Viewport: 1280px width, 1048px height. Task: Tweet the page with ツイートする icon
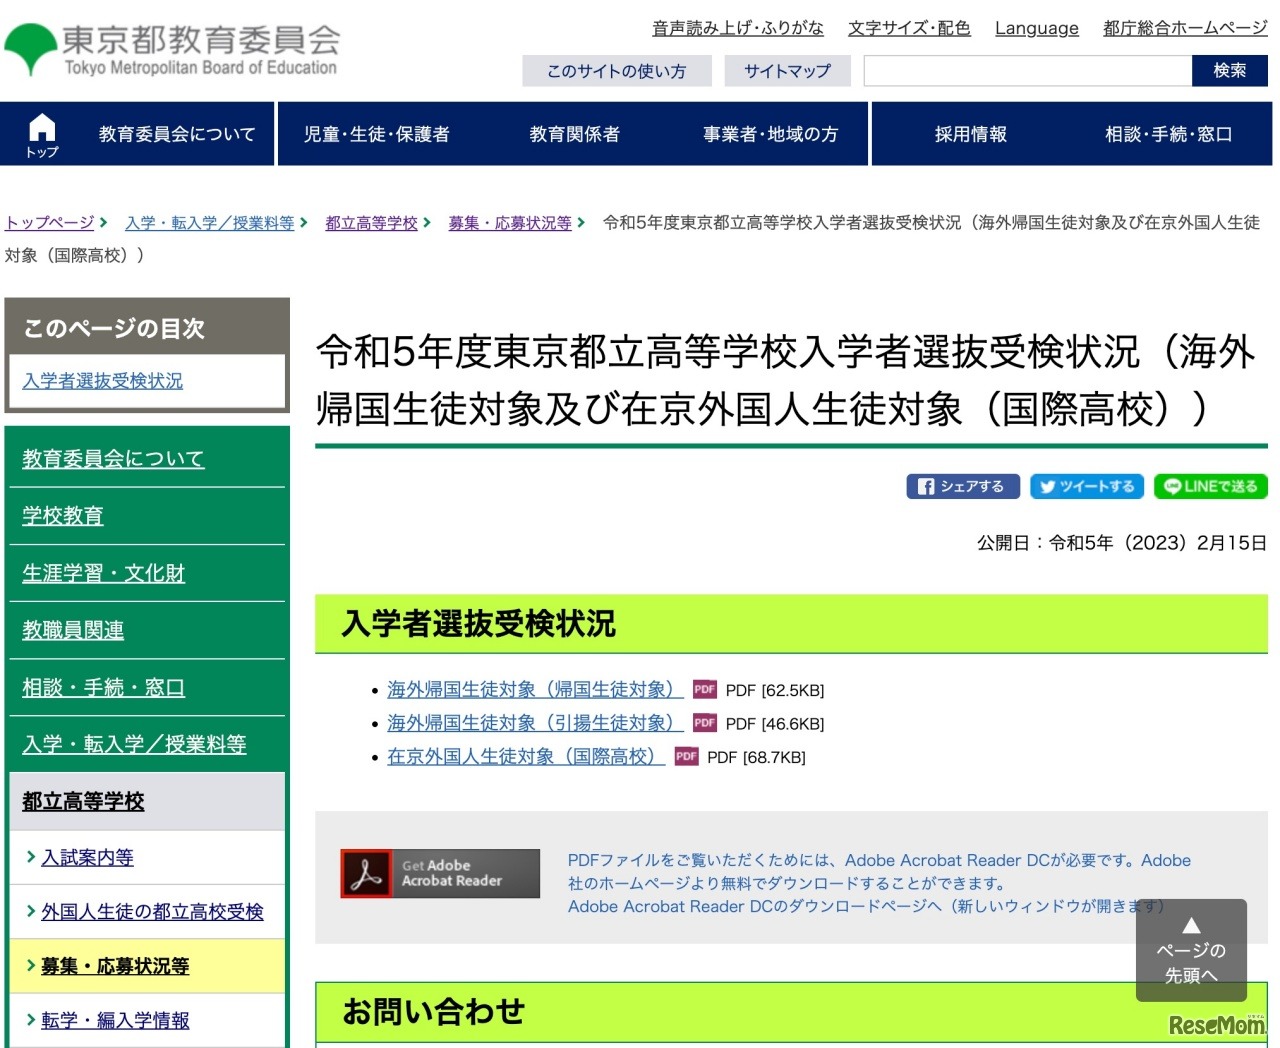tap(1086, 486)
